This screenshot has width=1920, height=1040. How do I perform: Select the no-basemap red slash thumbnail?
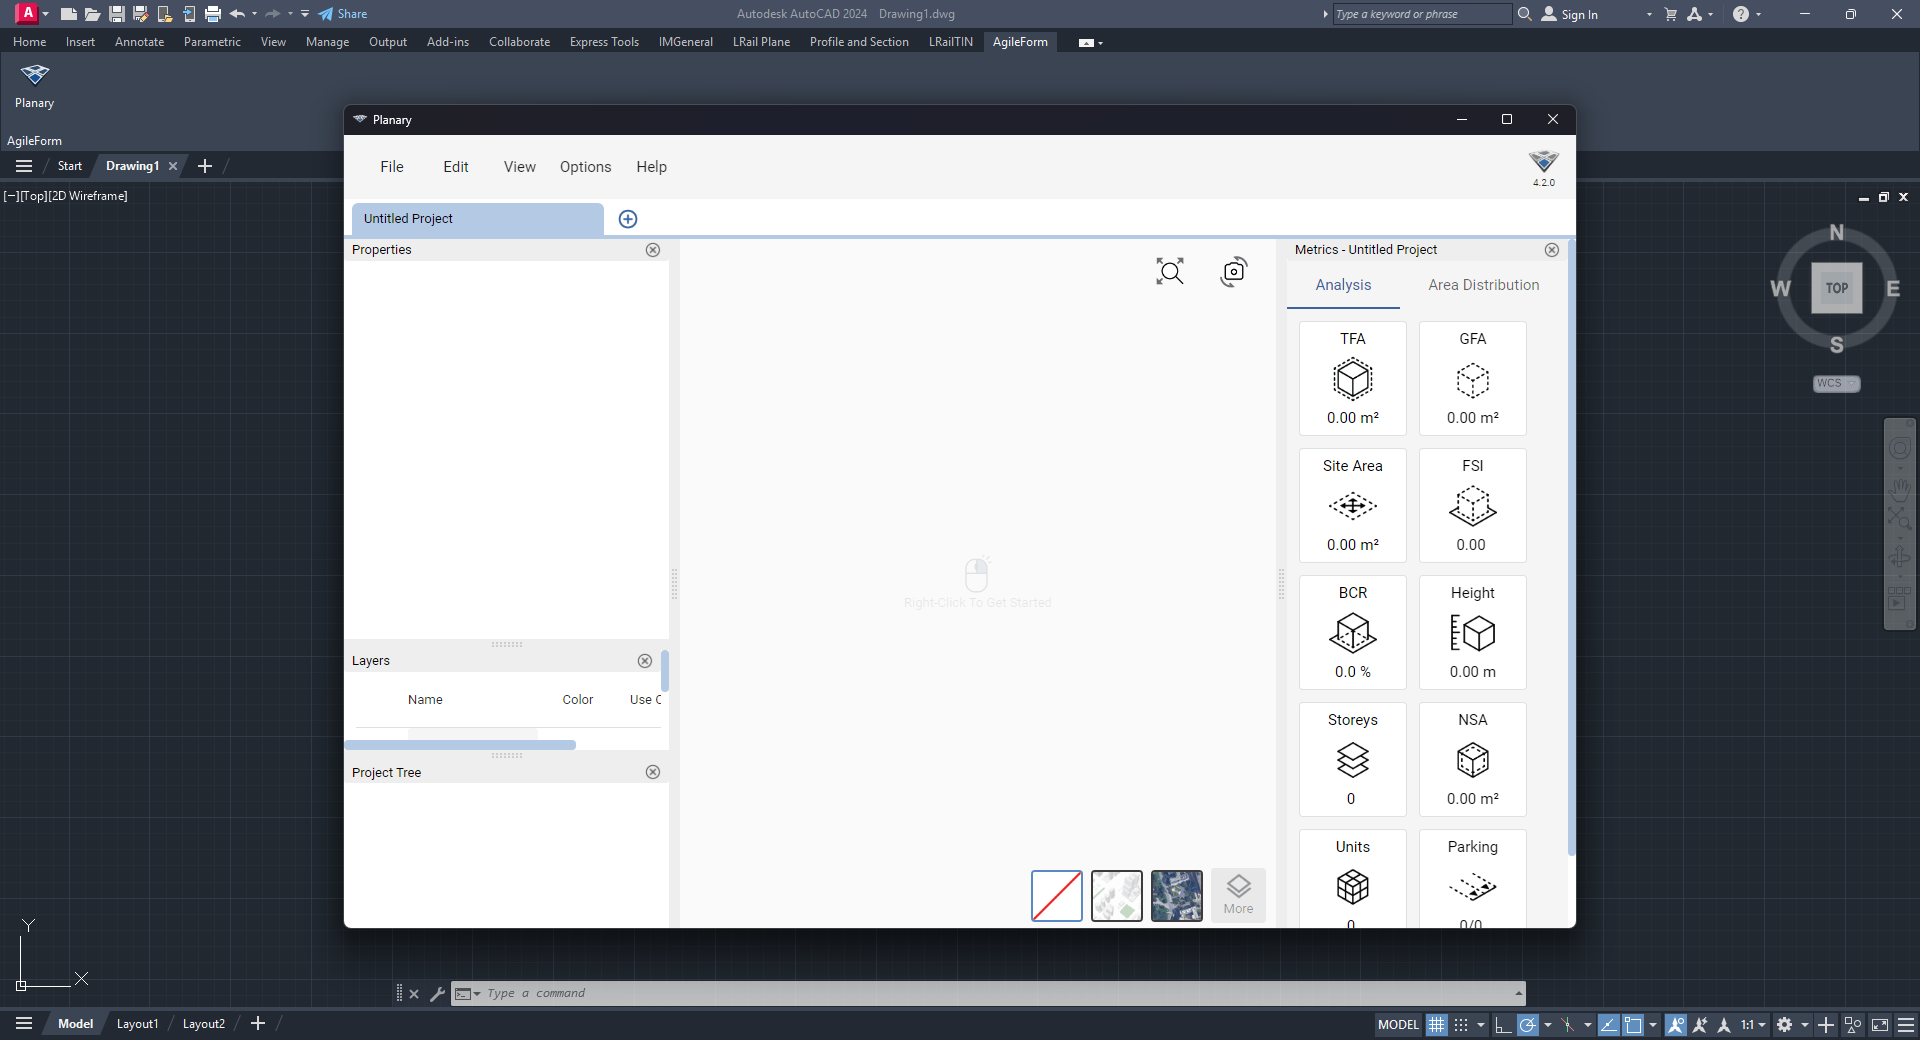tap(1057, 896)
